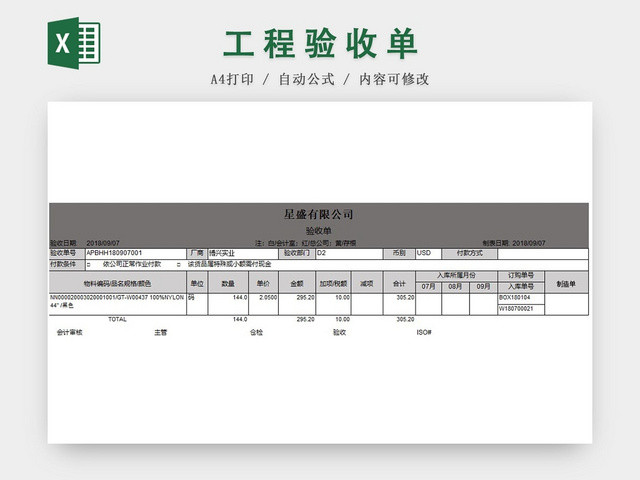Viewport: 640px width, 480px height.
Task: Select the 星盛有限公司 company name header
Action: (318, 214)
